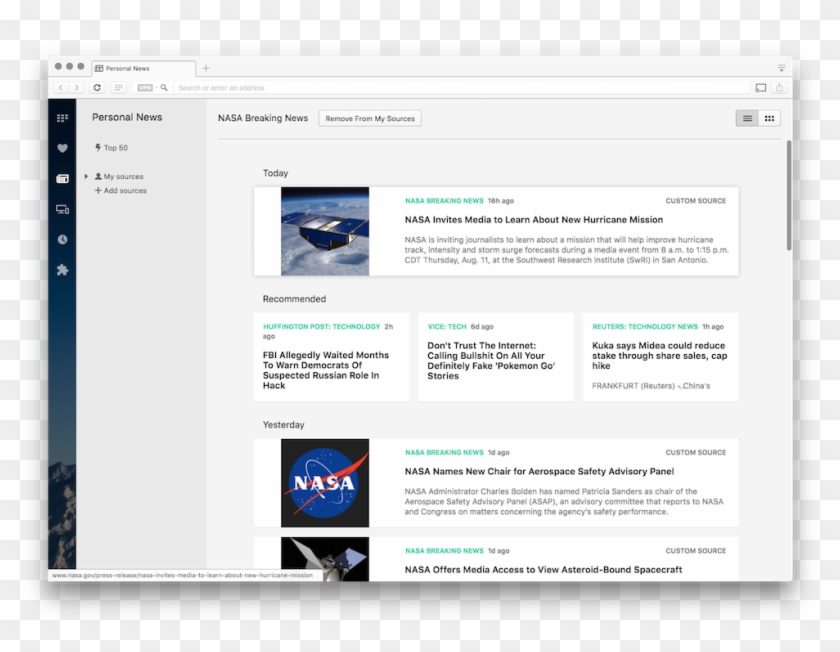Open Extensions via the puzzle icon
The height and width of the screenshot is (652, 840).
(x=62, y=270)
